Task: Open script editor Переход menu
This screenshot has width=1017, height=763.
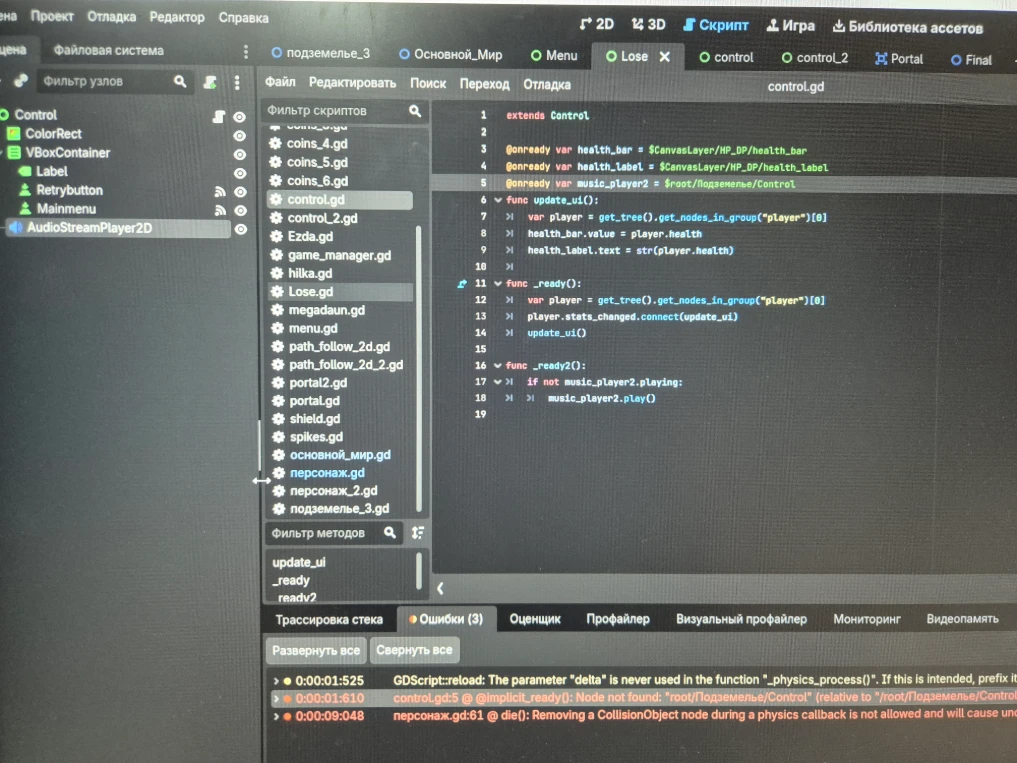Action: coord(485,84)
